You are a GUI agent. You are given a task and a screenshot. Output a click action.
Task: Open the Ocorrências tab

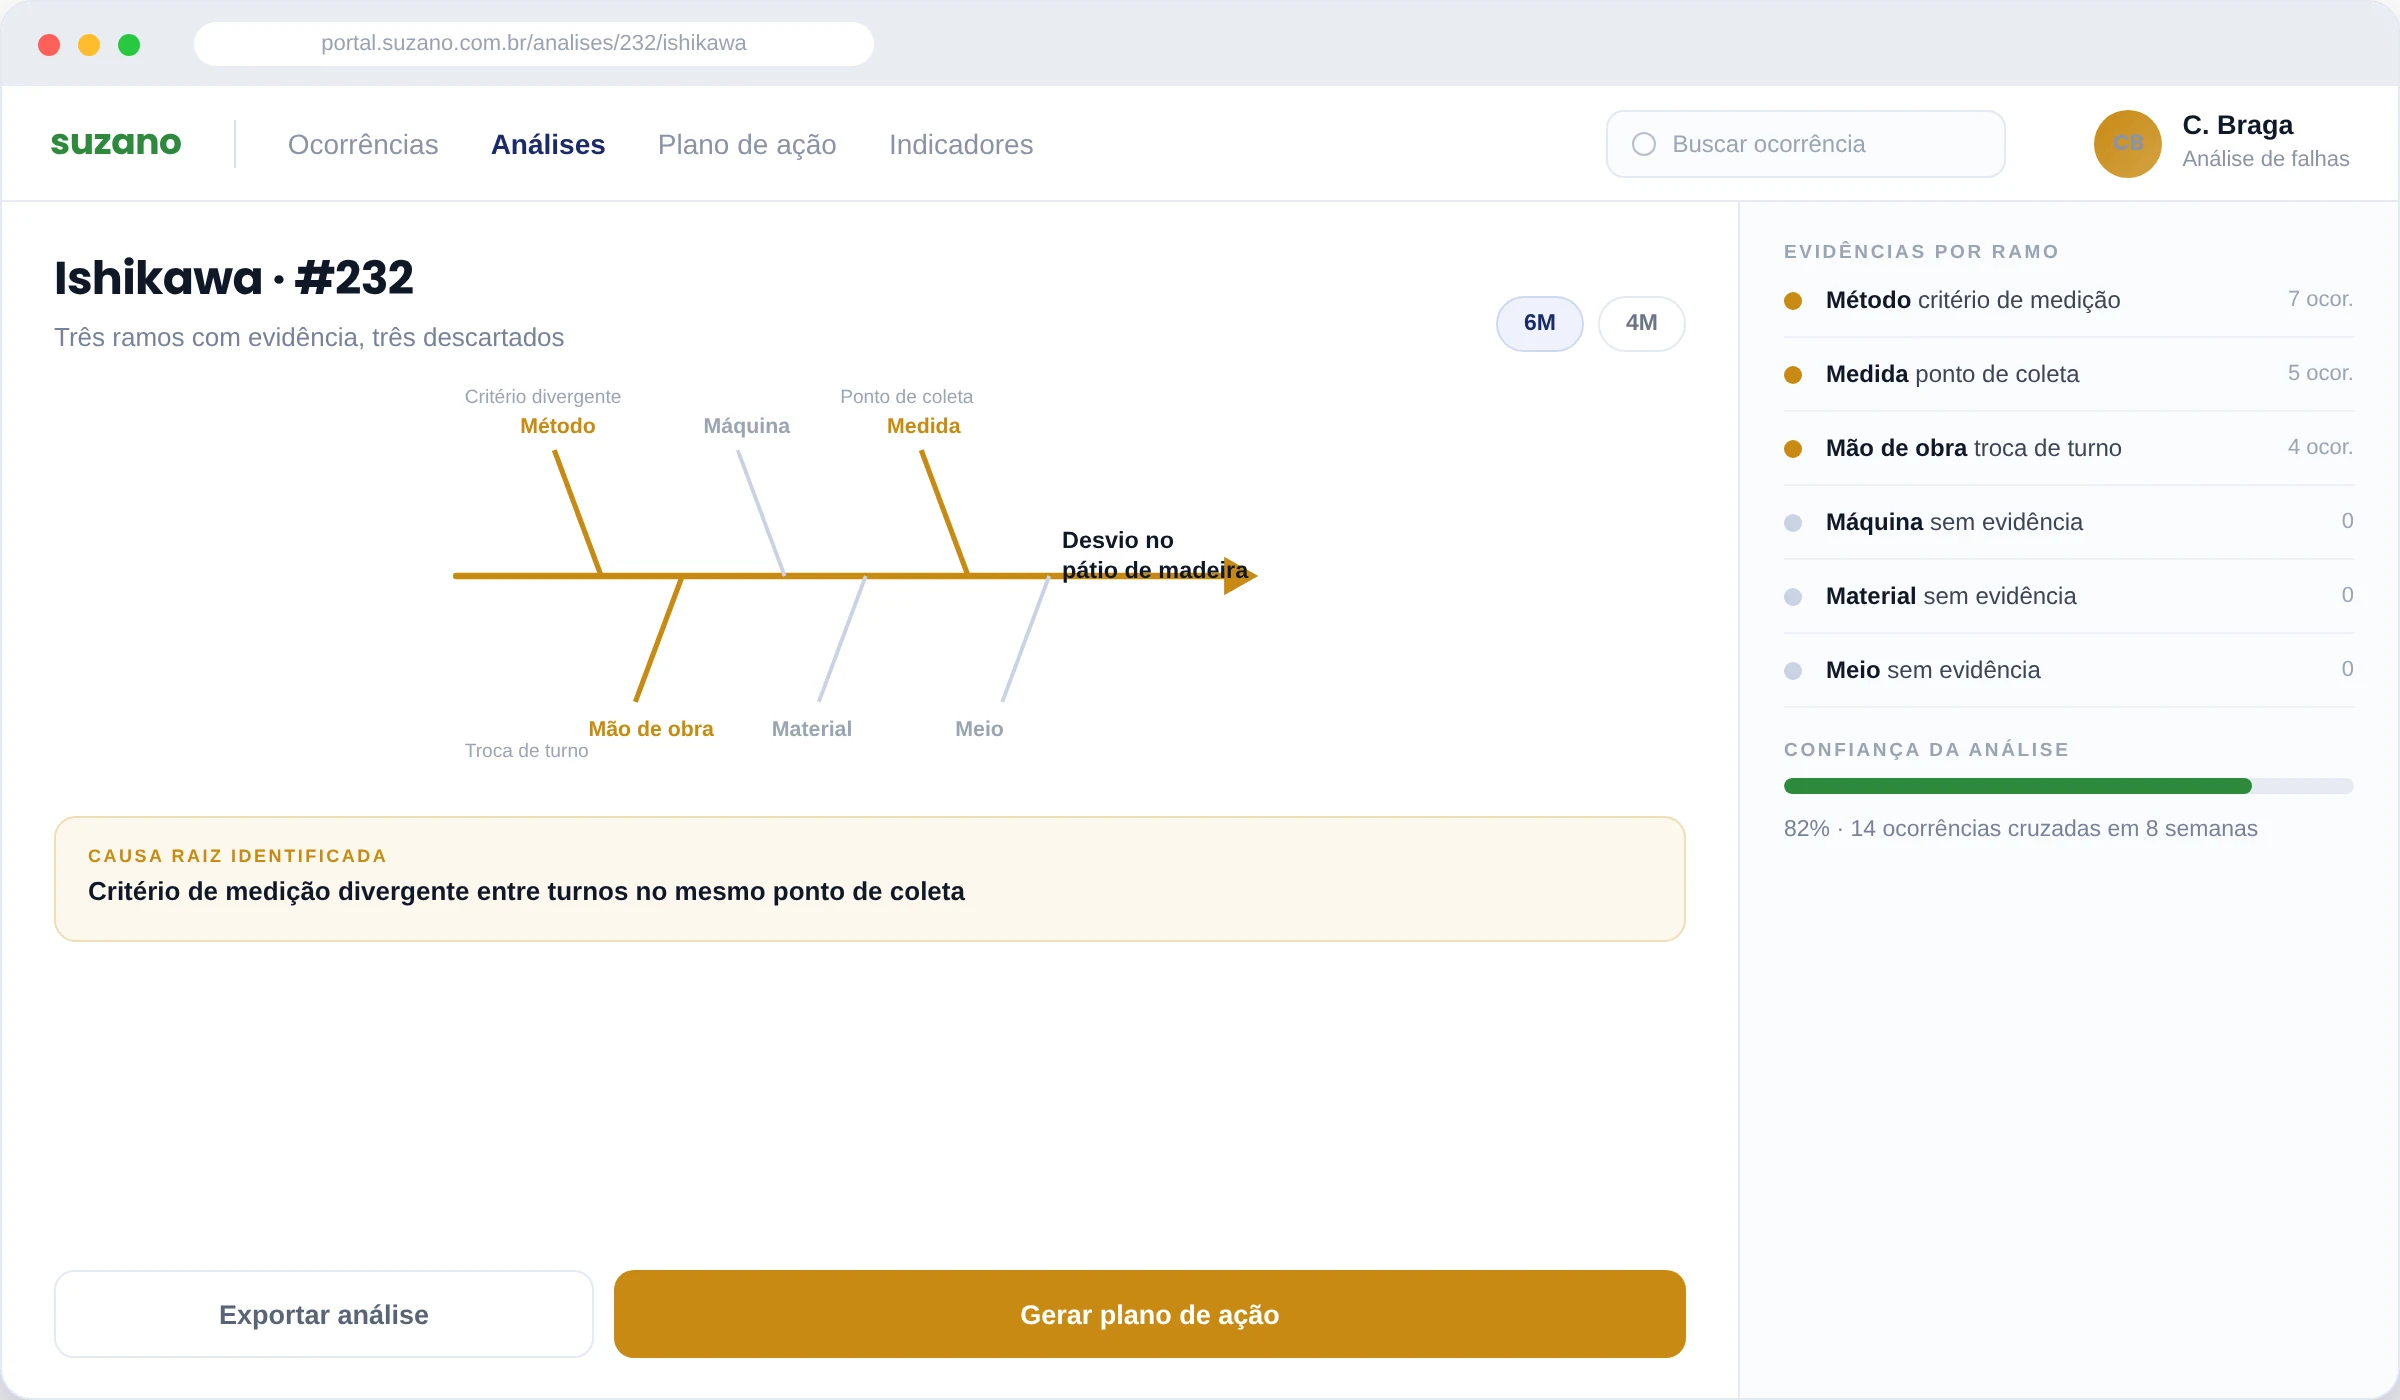click(363, 144)
